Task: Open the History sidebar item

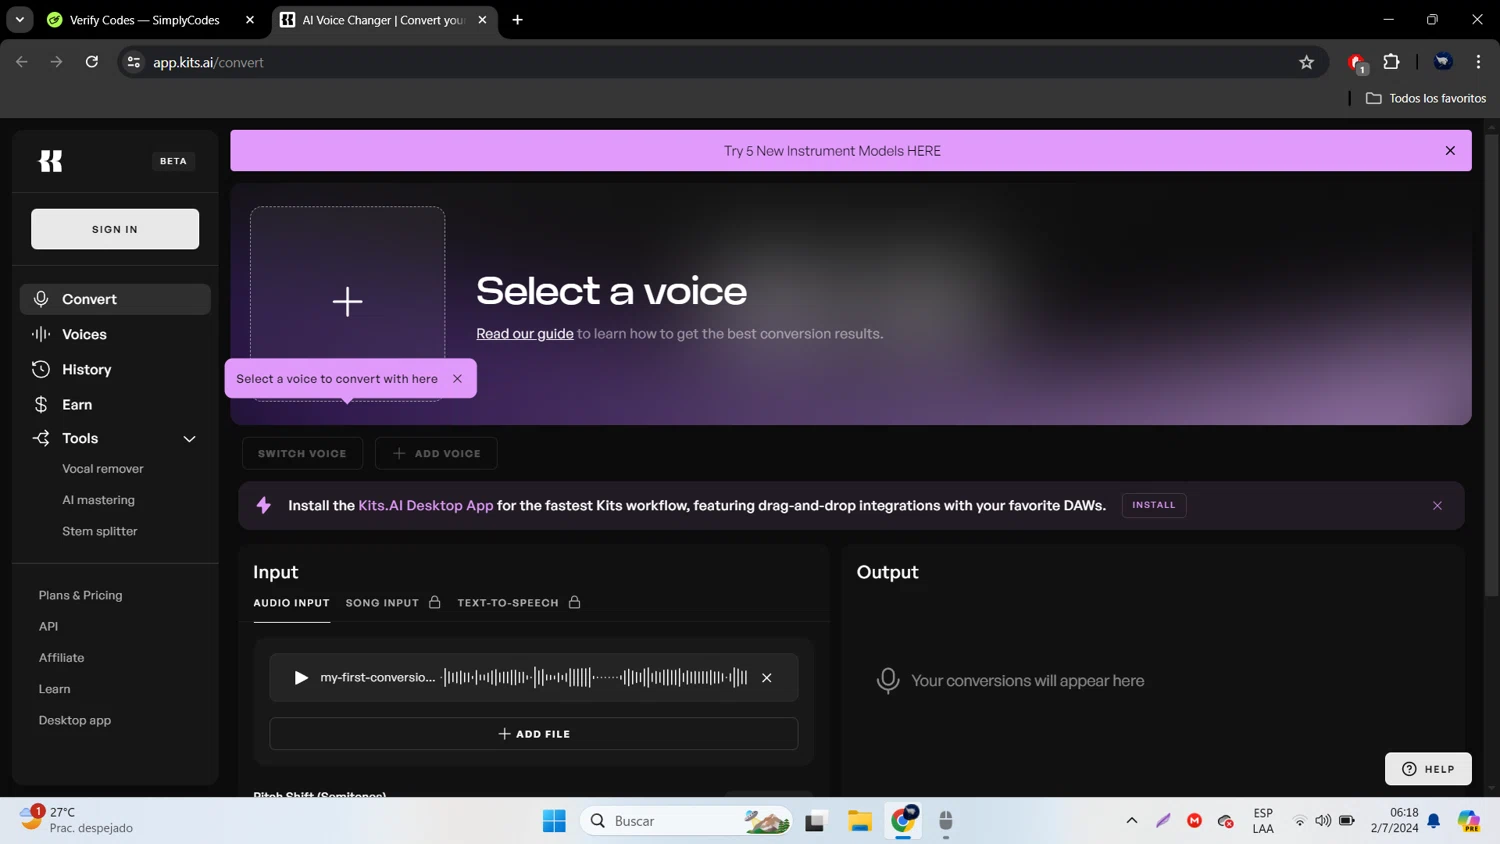Action: [x=115, y=369]
